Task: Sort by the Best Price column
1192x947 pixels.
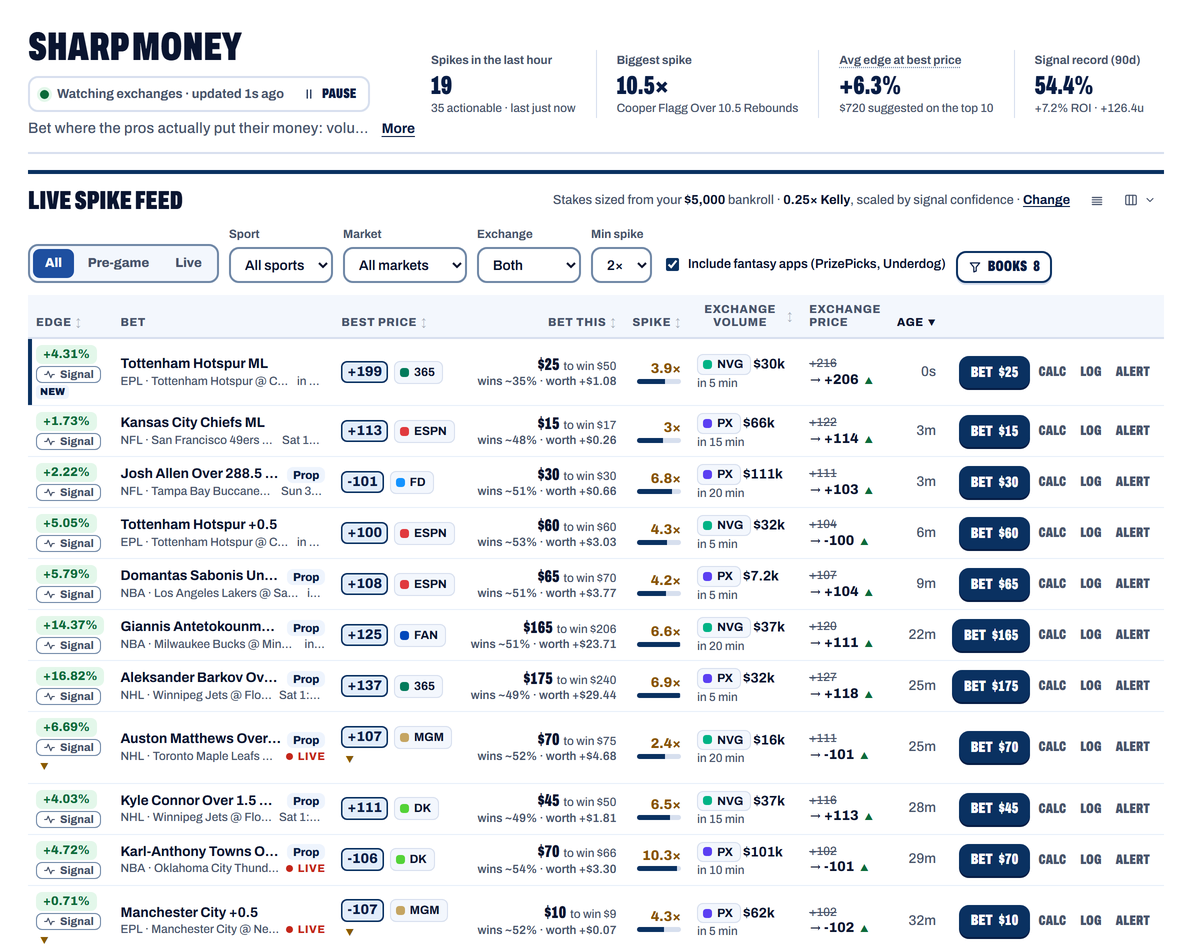Action: 384,322
